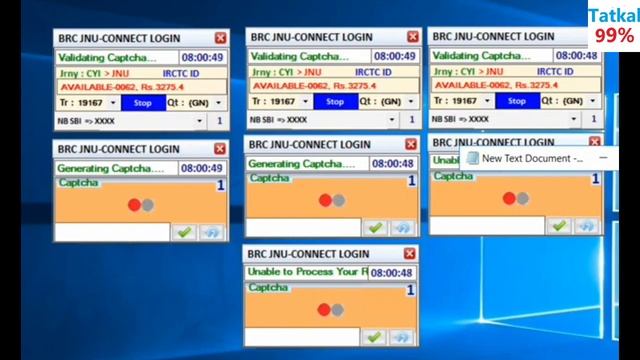
Task: Refresh captcha in Unable to Process 08:00:48 window
Action: click(401, 337)
